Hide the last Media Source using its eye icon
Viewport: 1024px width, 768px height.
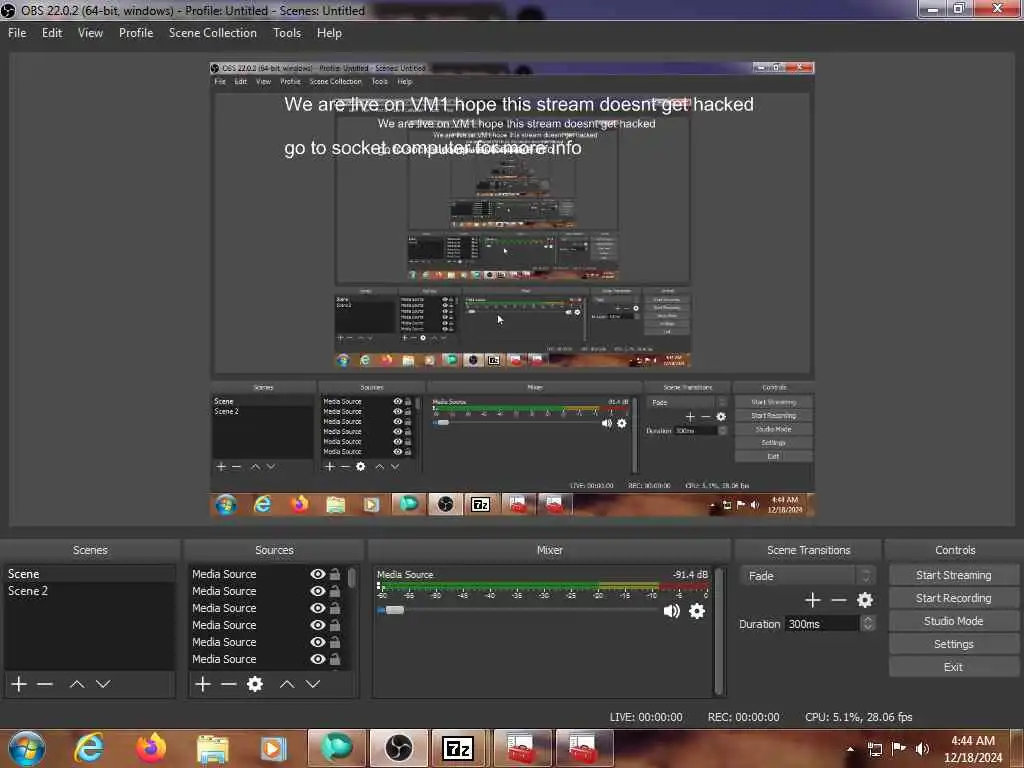pos(318,659)
